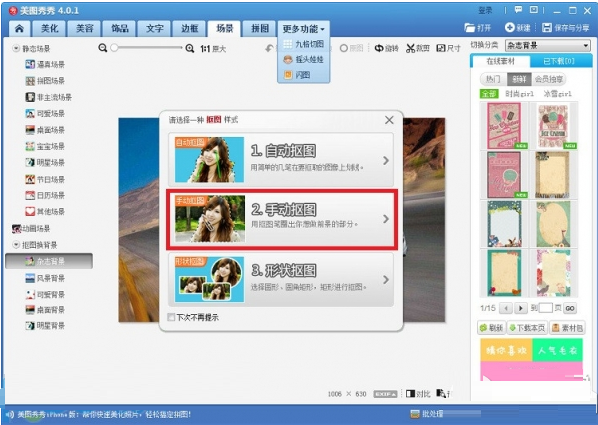Select the 裁剪 crop scissors tool
The image size is (598, 425).
410,48
